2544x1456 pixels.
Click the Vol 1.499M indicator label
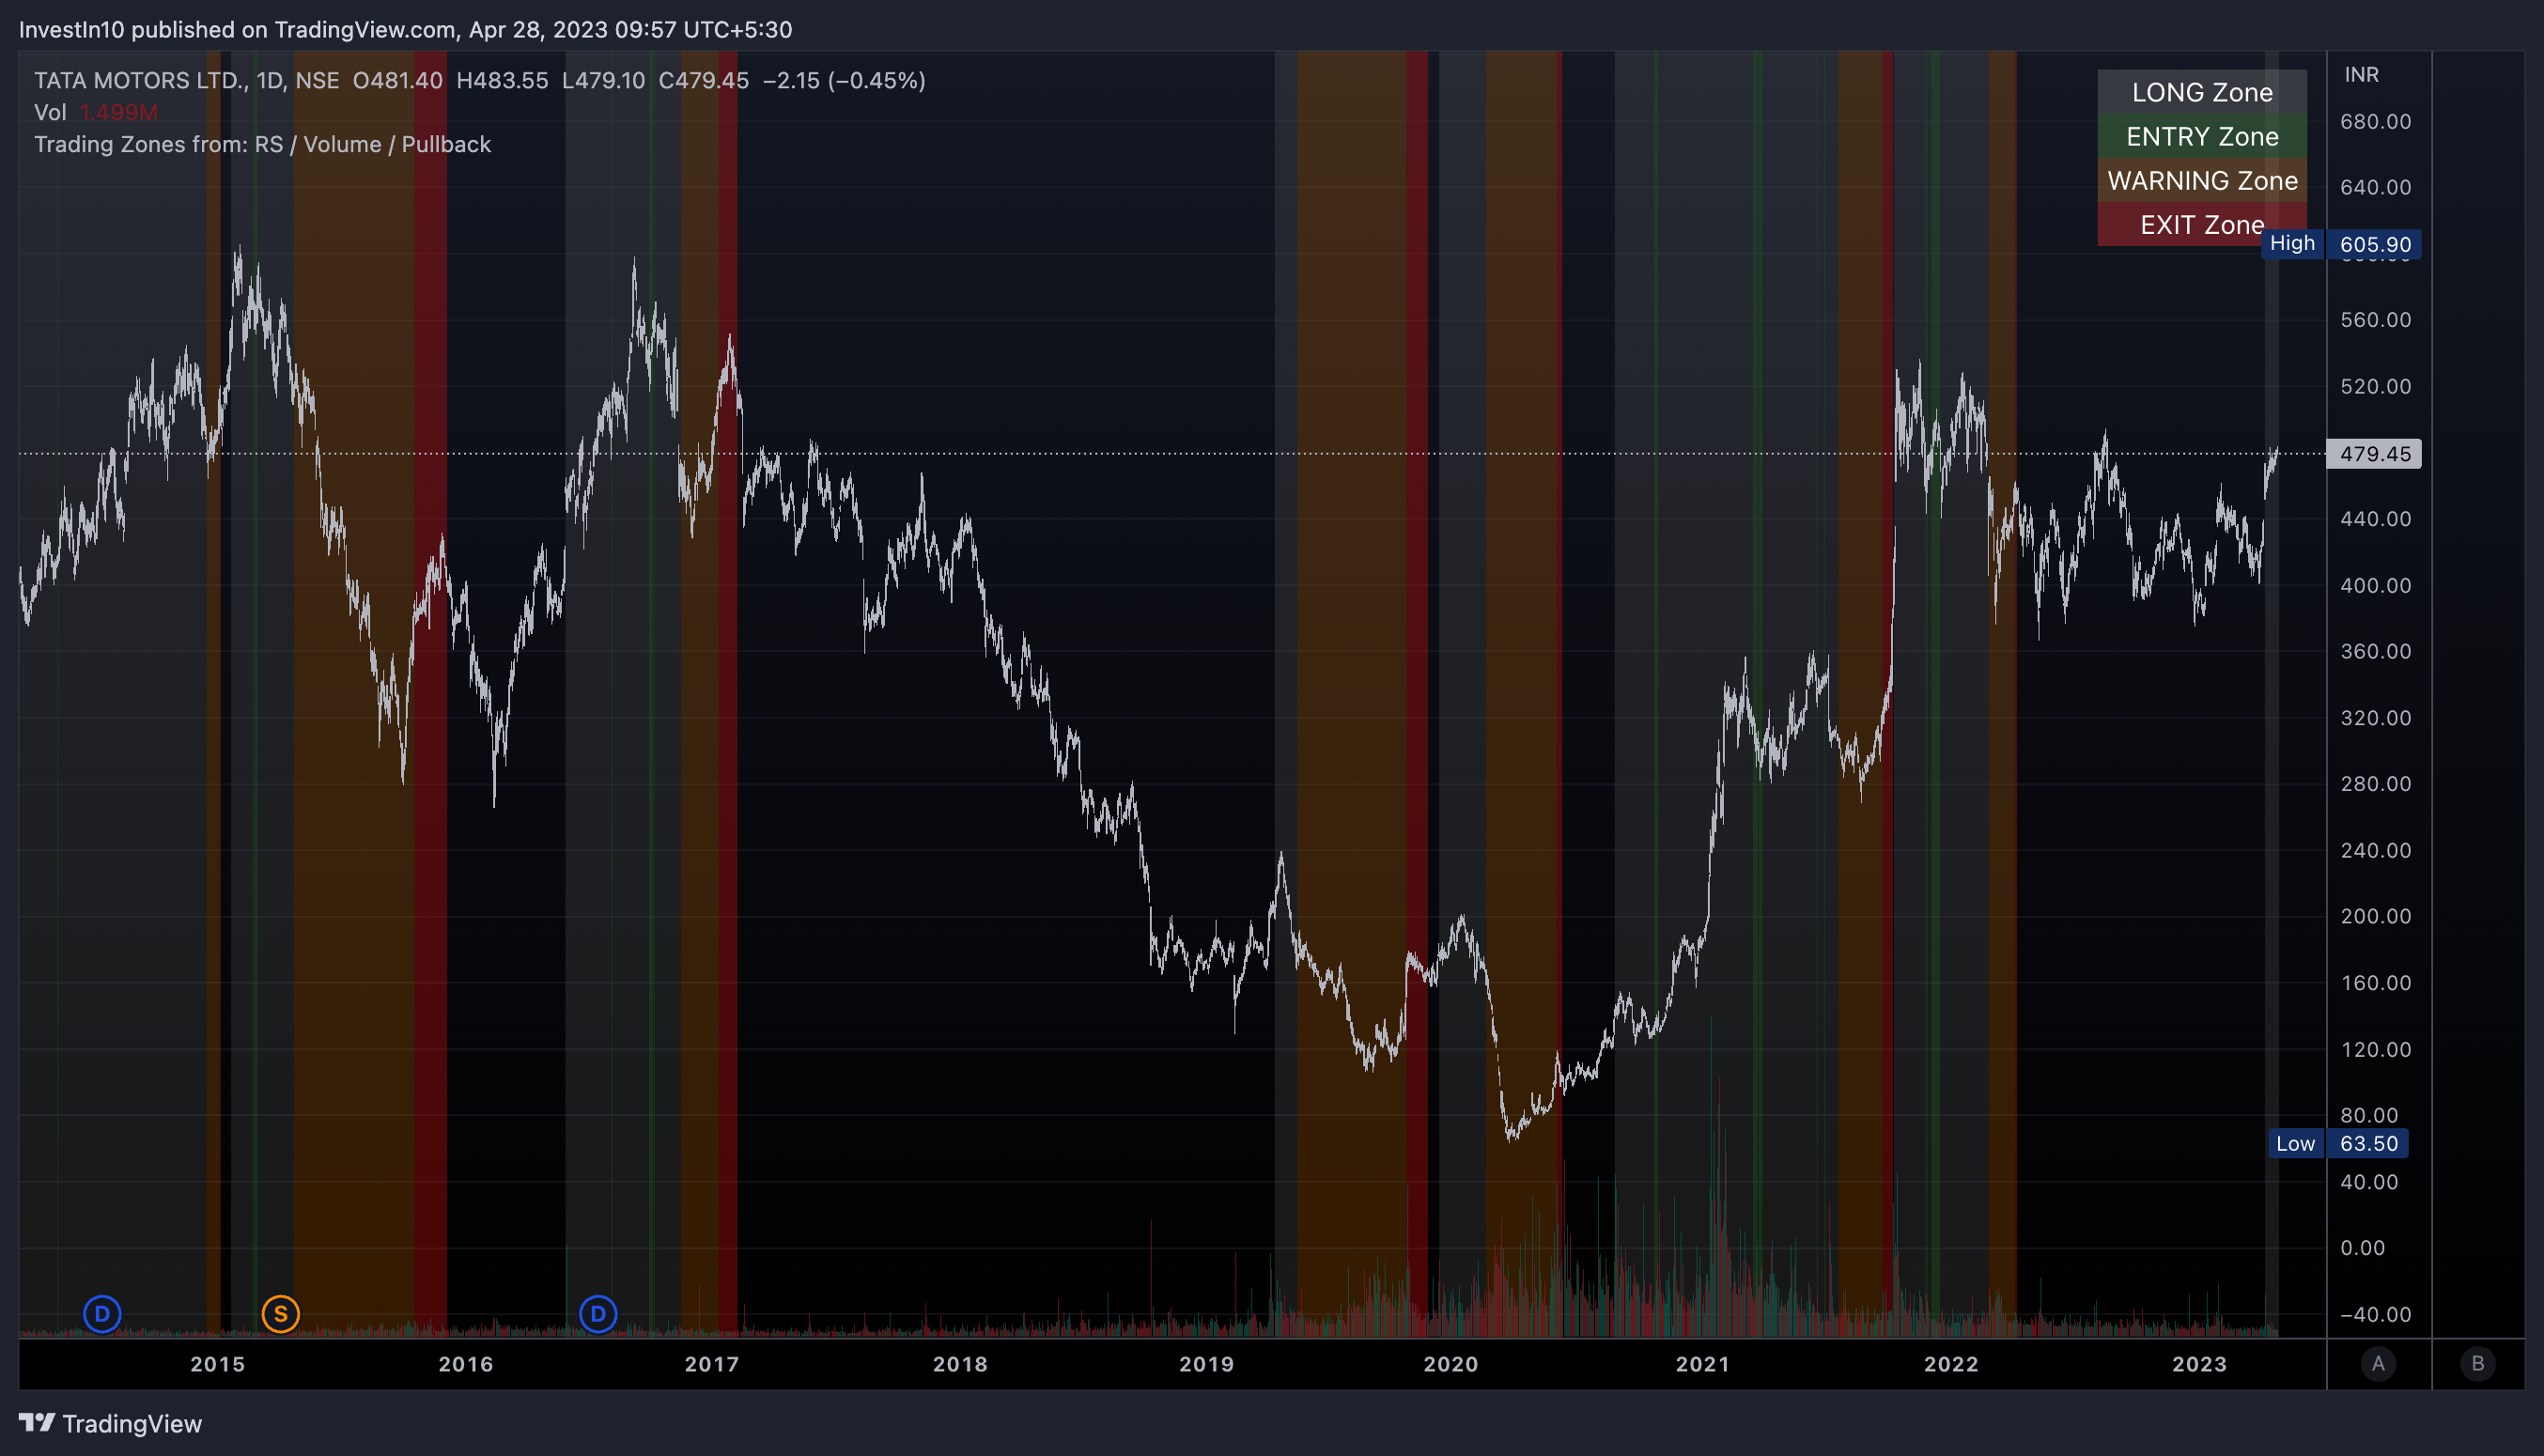(x=96, y=112)
